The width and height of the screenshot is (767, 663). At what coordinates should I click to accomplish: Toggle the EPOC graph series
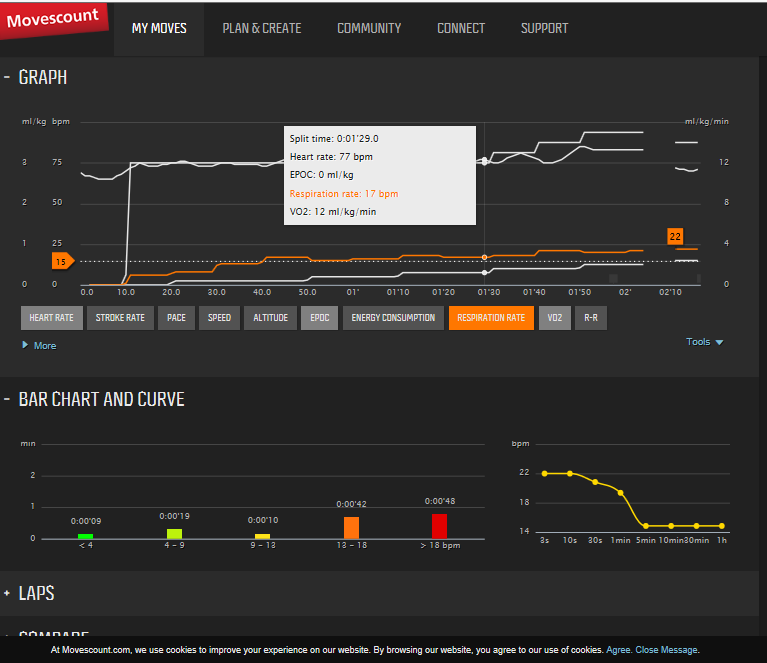pos(319,318)
